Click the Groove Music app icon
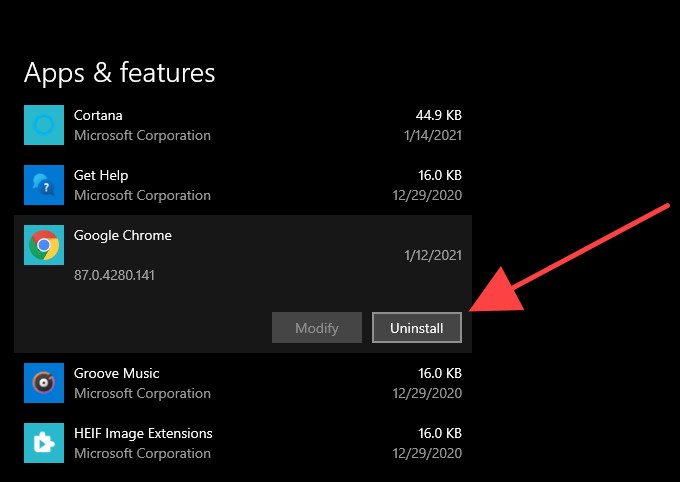 [43, 383]
